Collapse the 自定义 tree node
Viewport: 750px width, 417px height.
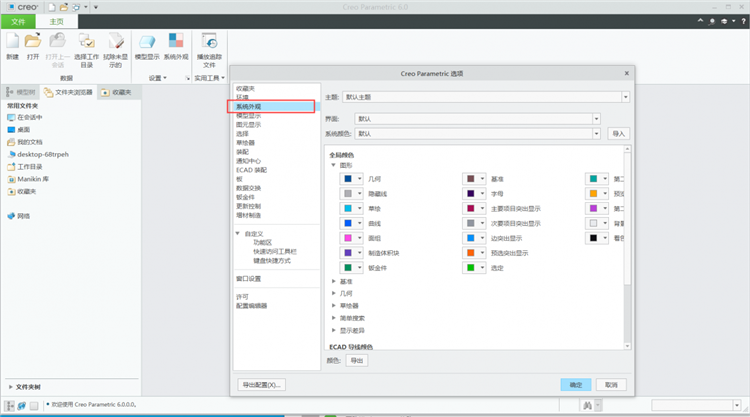[x=237, y=233]
